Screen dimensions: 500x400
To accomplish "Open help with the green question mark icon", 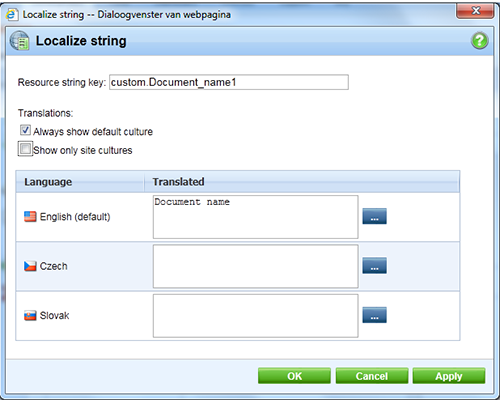I will pos(480,41).
